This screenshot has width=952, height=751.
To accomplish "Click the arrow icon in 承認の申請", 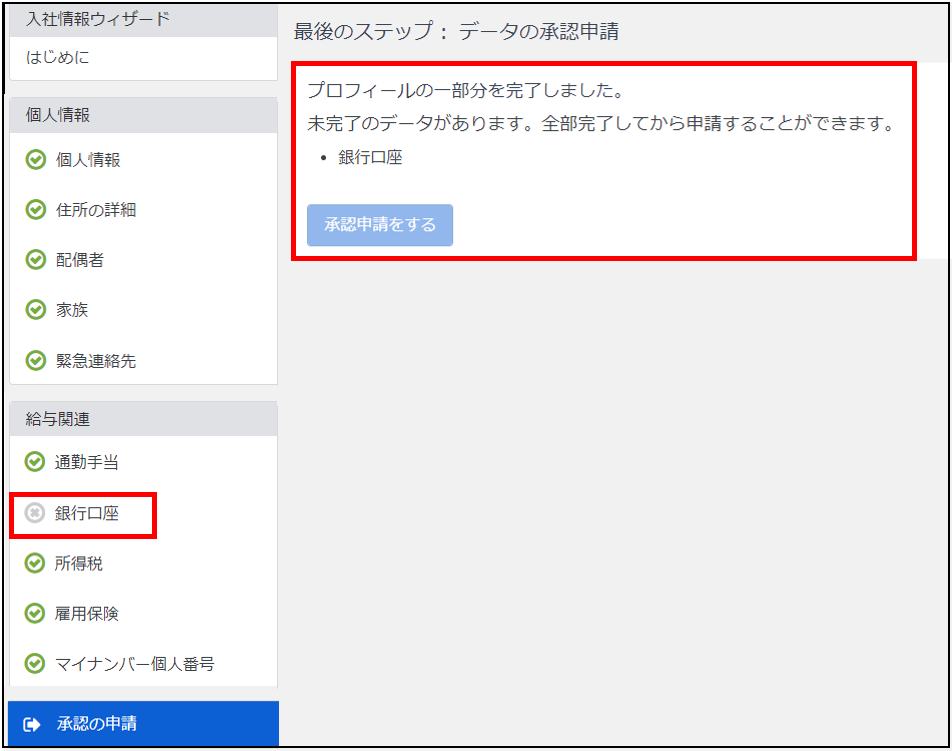I will pyautogui.click(x=32, y=724).
